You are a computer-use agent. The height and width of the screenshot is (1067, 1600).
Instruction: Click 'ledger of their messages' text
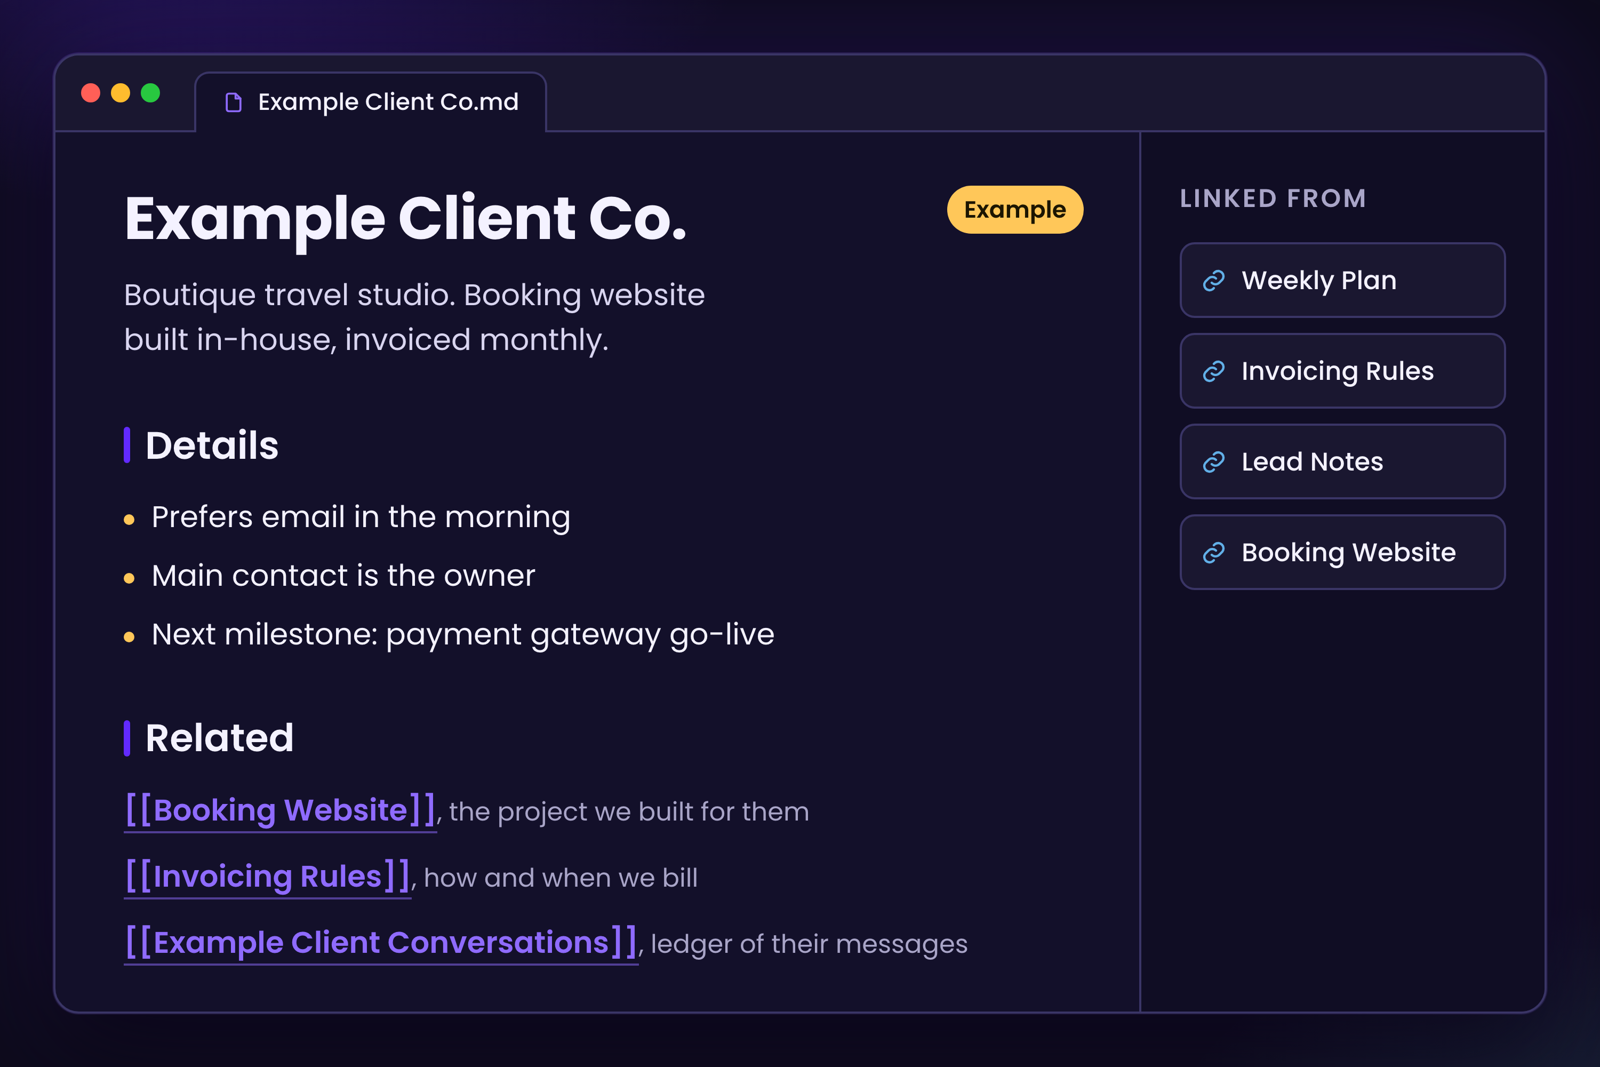(x=809, y=944)
